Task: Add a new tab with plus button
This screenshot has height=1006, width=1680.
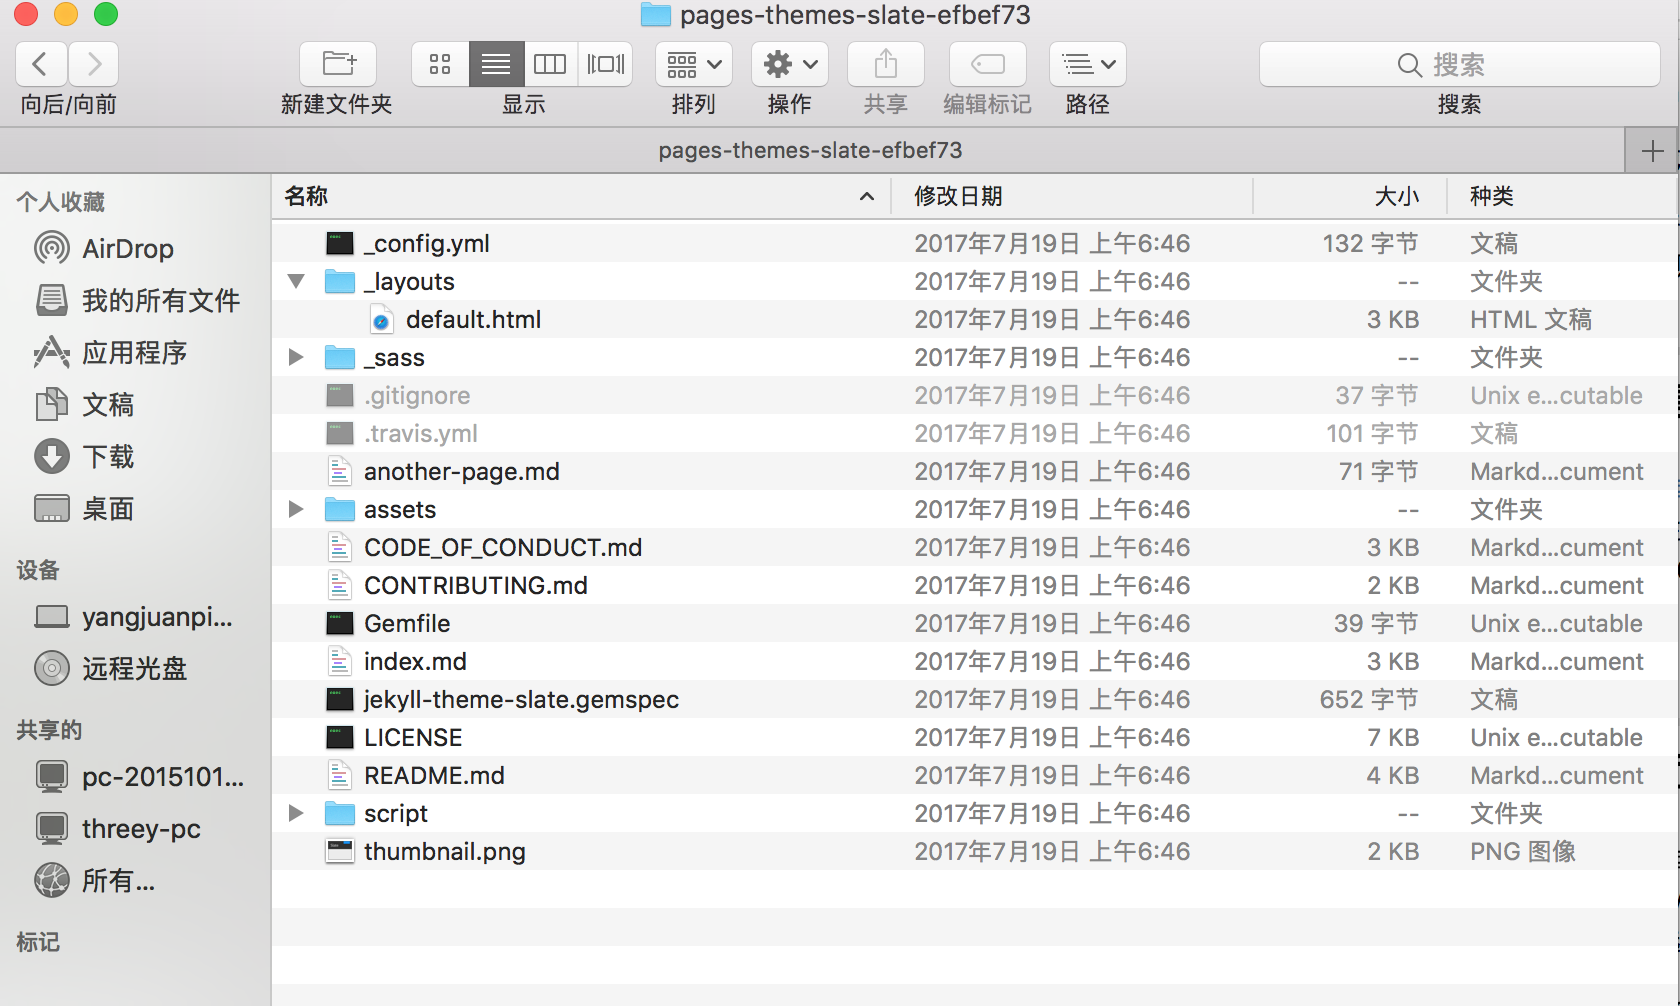Action: 1652,151
